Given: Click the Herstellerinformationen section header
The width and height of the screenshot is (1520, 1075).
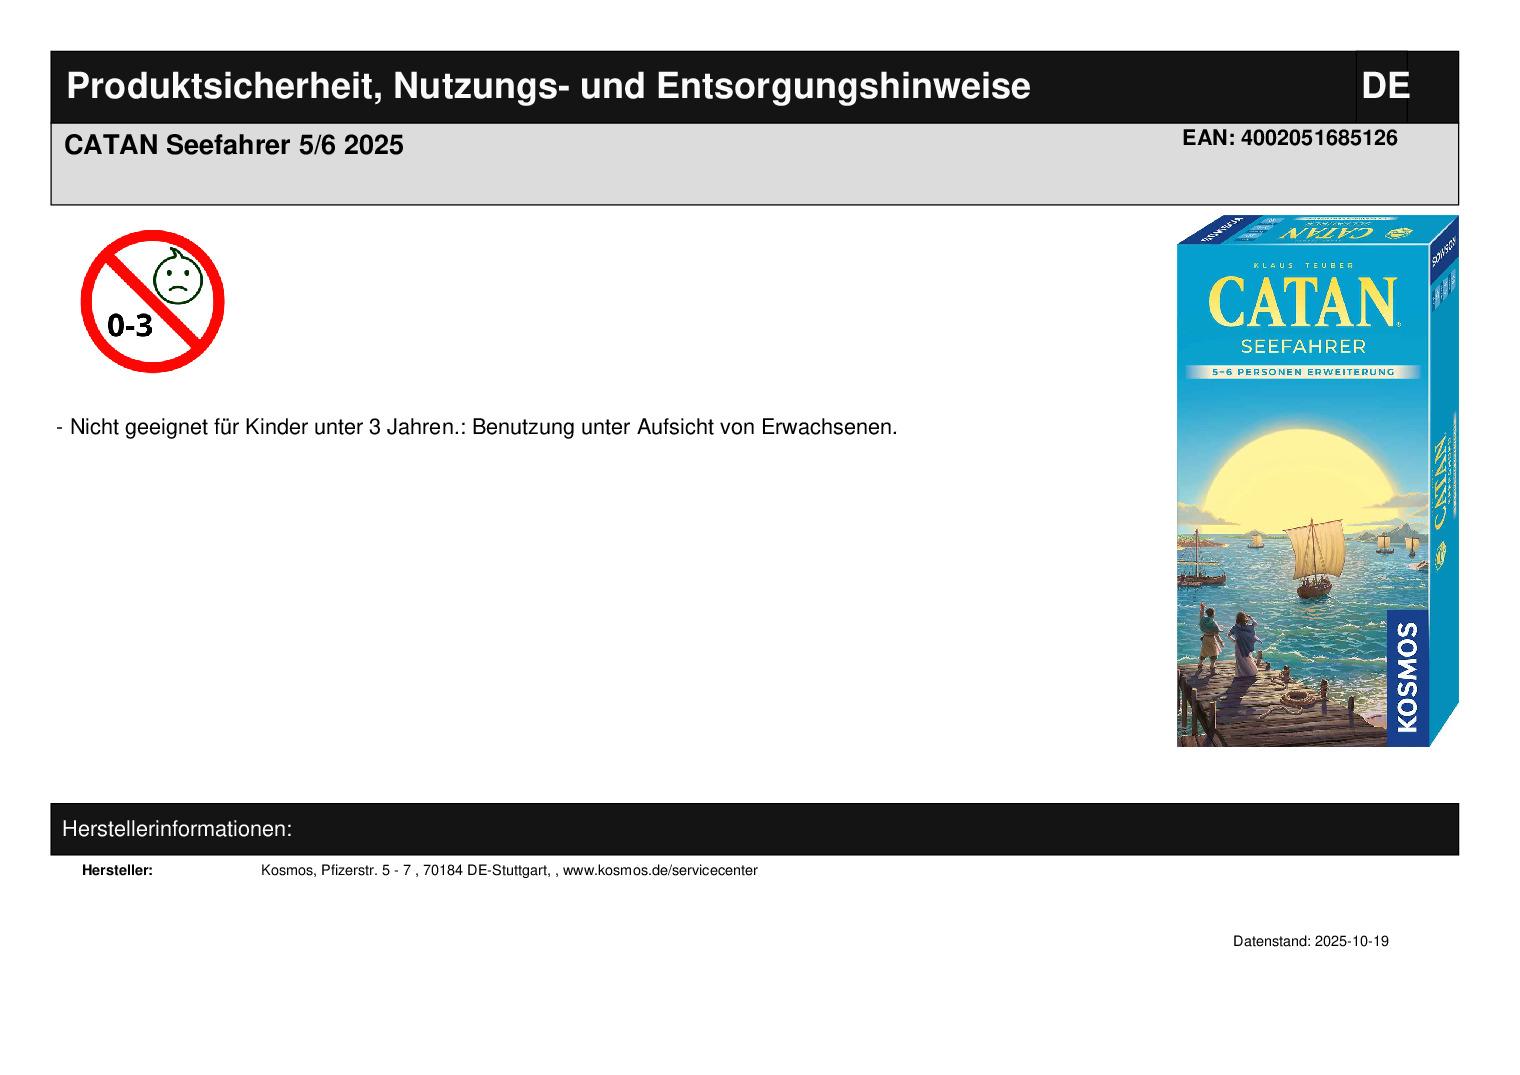Looking at the screenshot, I should pos(177,829).
